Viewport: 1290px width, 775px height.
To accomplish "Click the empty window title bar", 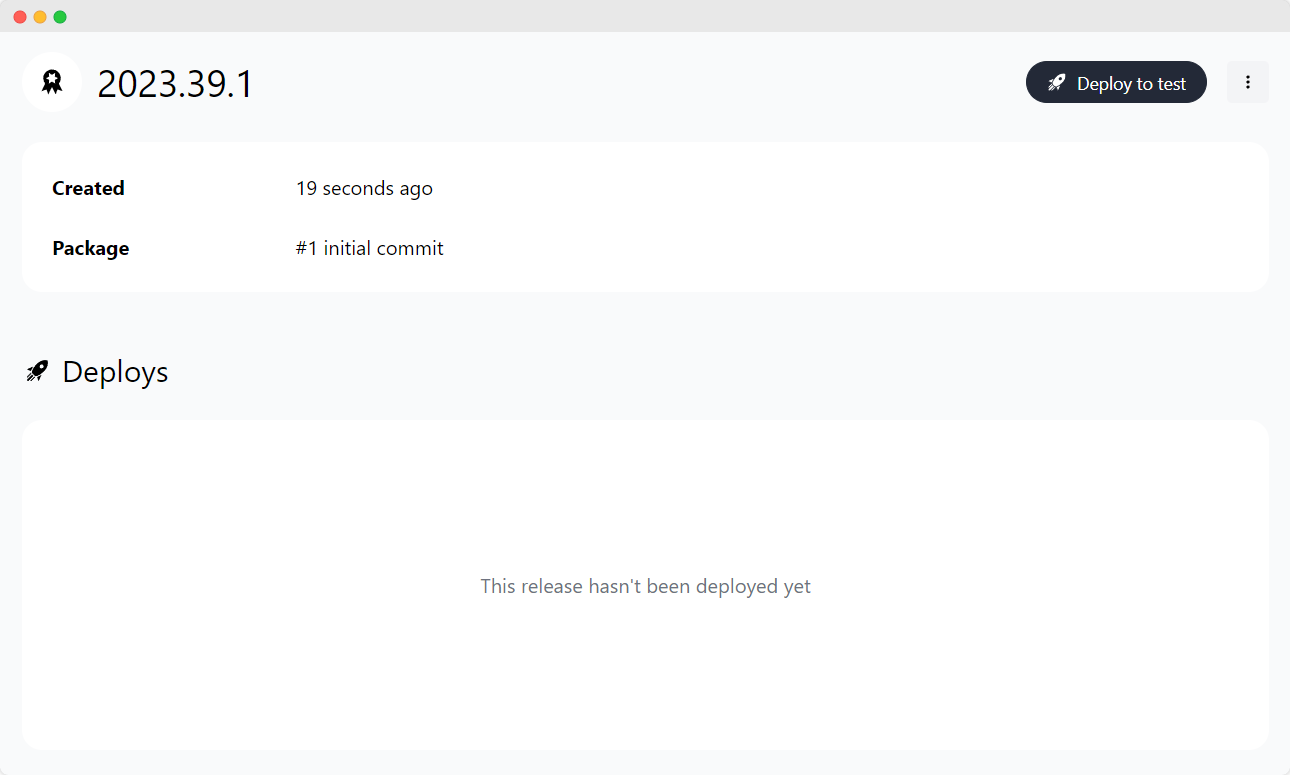I will coord(645,16).
